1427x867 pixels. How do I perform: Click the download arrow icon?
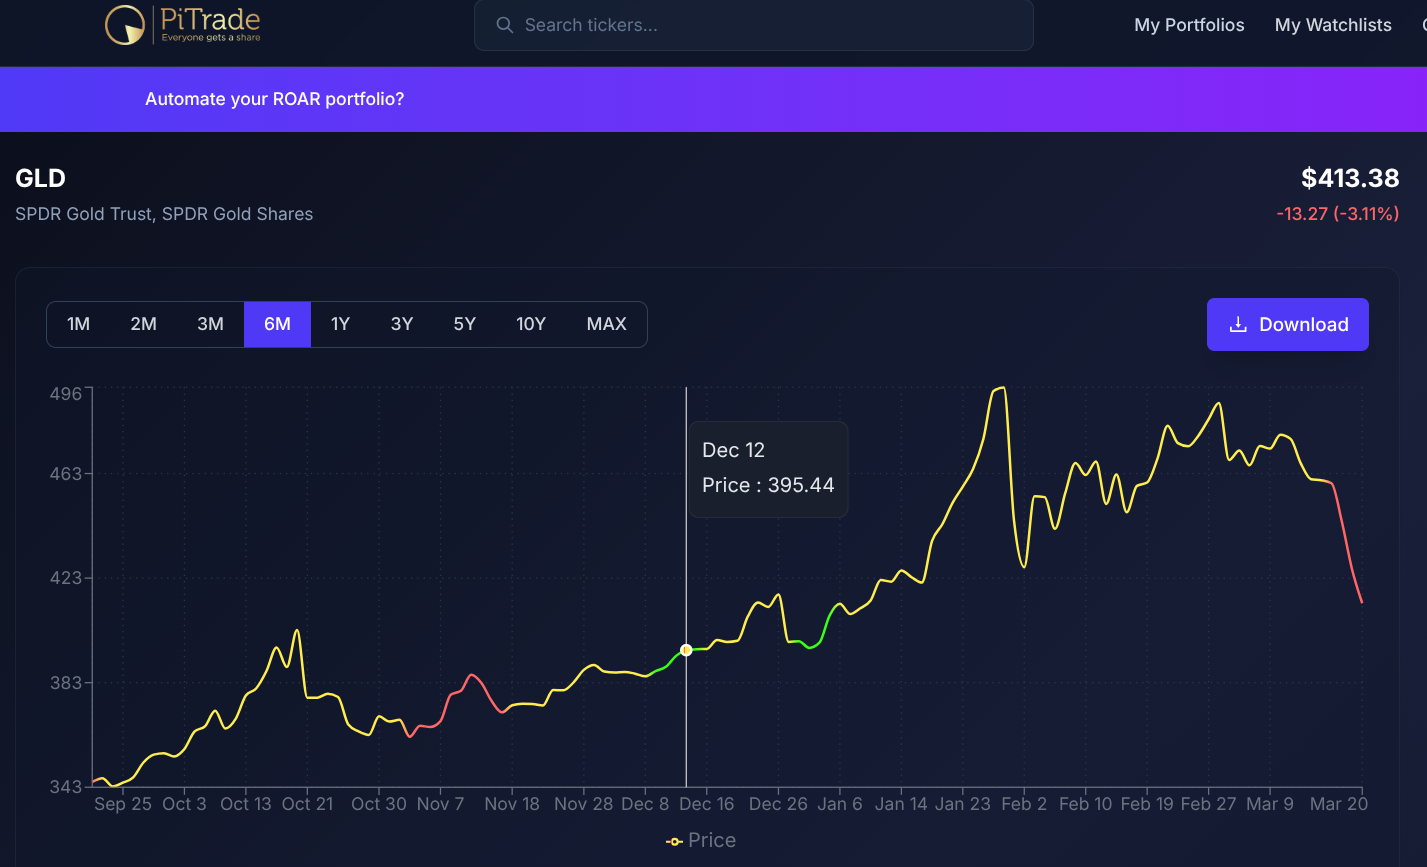1238,324
